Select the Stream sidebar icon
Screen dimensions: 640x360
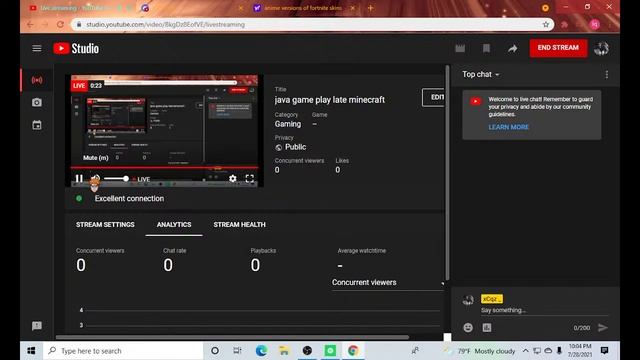pyautogui.click(x=37, y=80)
